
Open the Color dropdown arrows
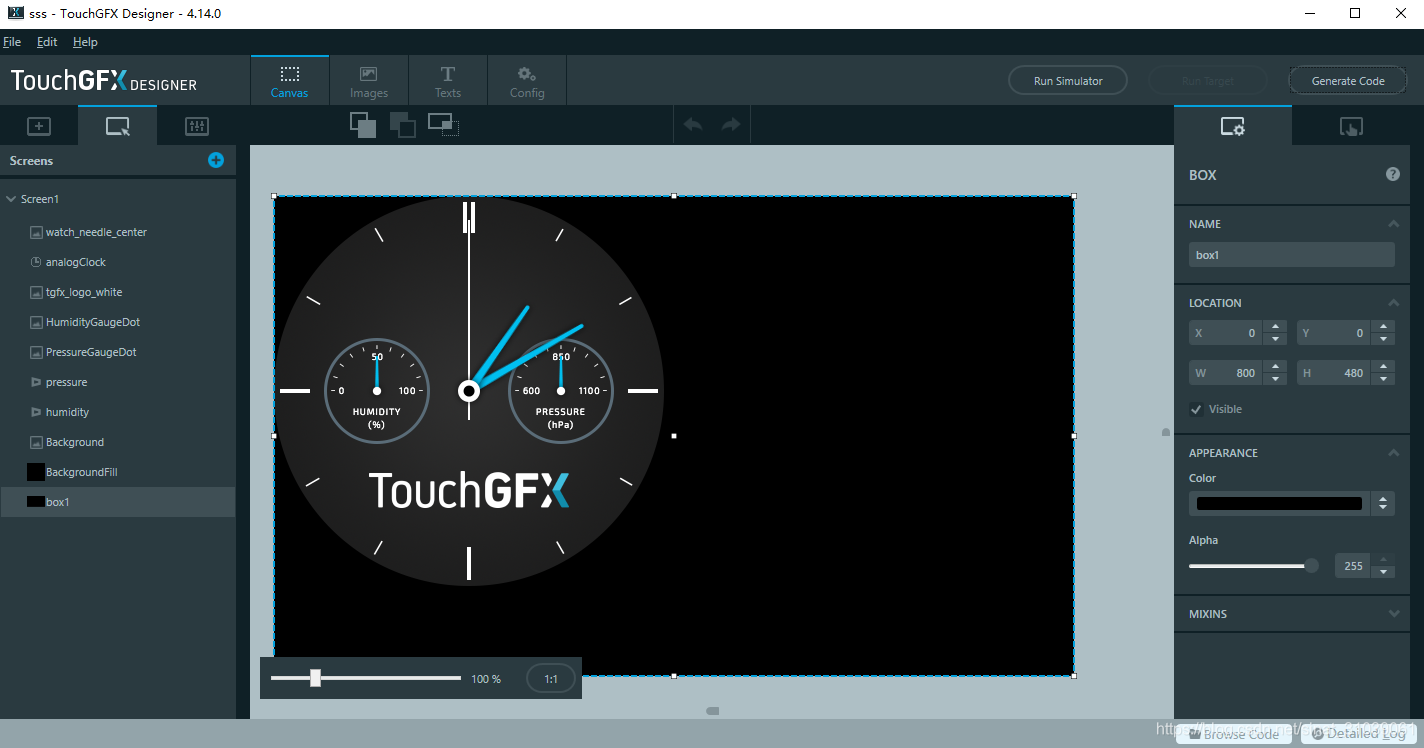[1383, 503]
